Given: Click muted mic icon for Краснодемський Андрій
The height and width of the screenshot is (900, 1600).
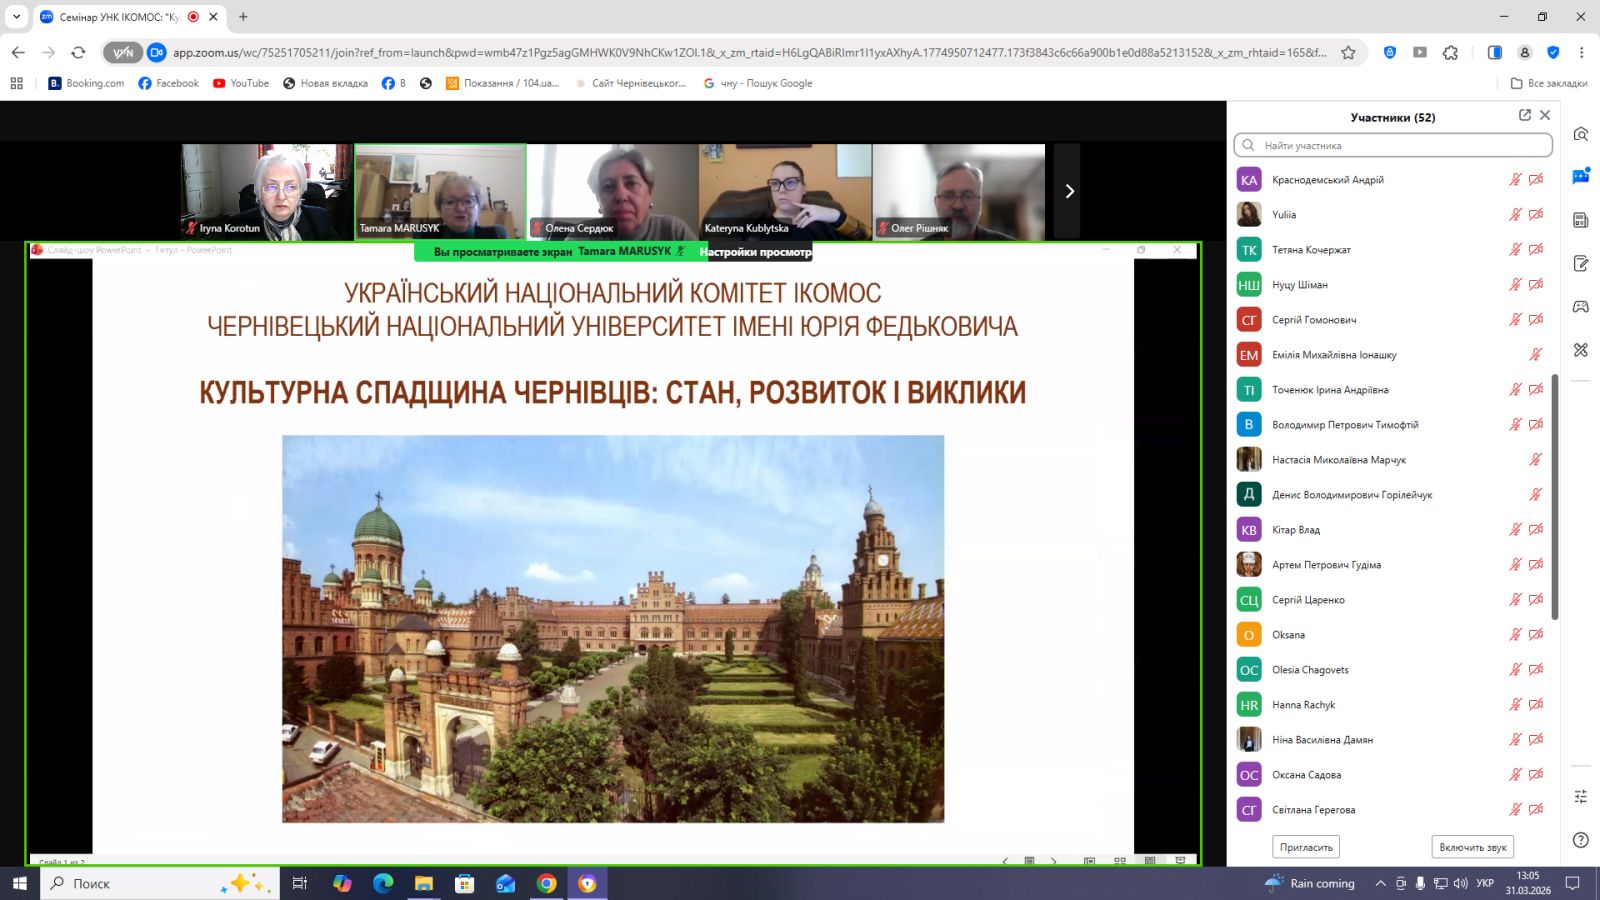Looking at the screenshot, I should [1515, 180].
